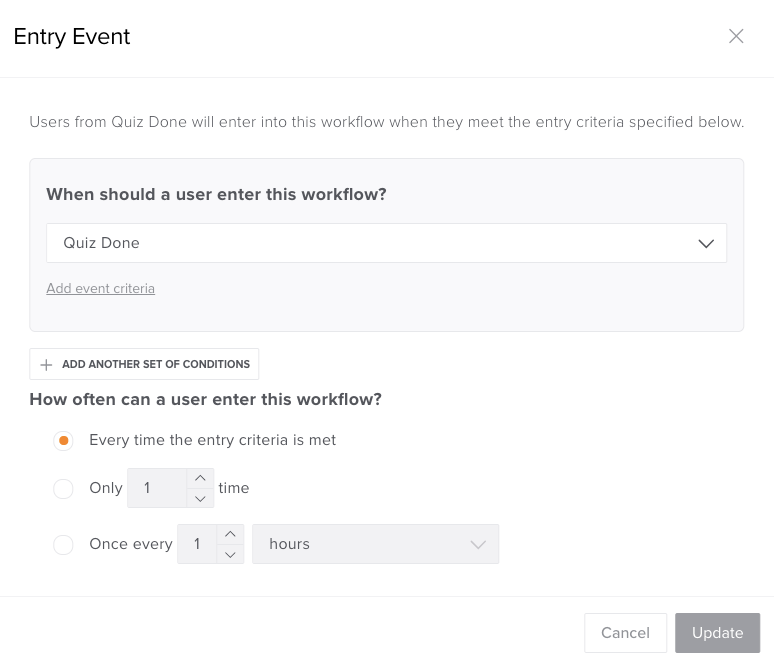
Task: Select the Once every radio option
Action: (63, 545)
